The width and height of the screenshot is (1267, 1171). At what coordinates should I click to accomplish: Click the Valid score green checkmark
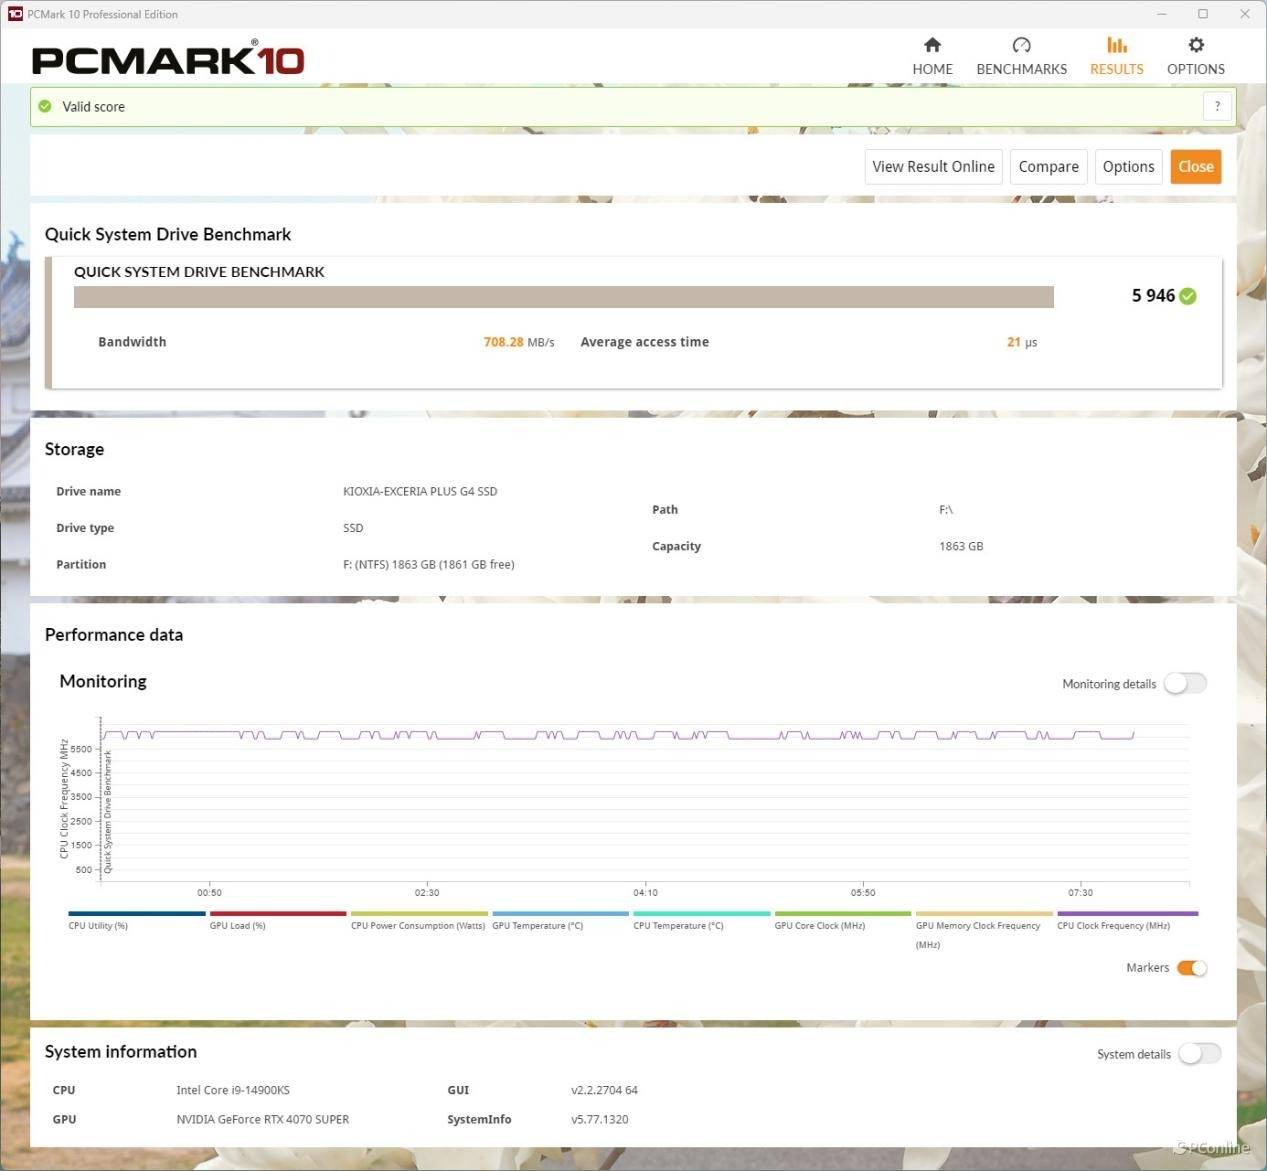pyautogui.click(x=45, y=106)
